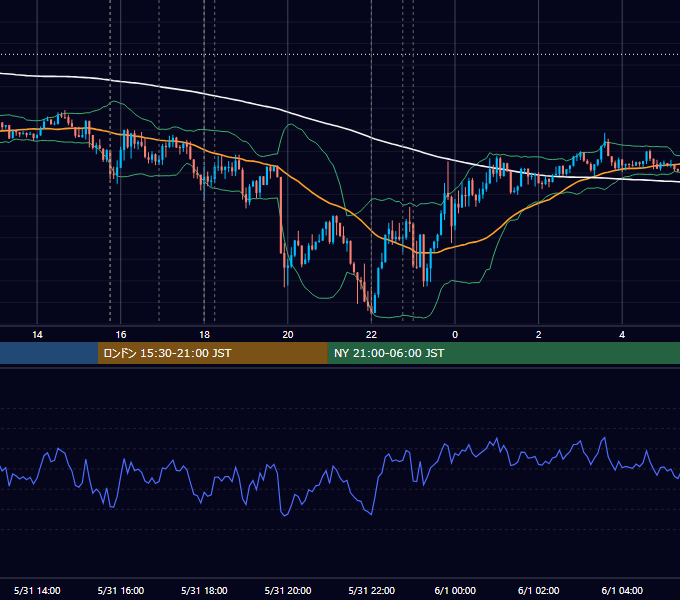Click the 6/1 02:00 time label
680x600 pixels.
pos(539,590)
